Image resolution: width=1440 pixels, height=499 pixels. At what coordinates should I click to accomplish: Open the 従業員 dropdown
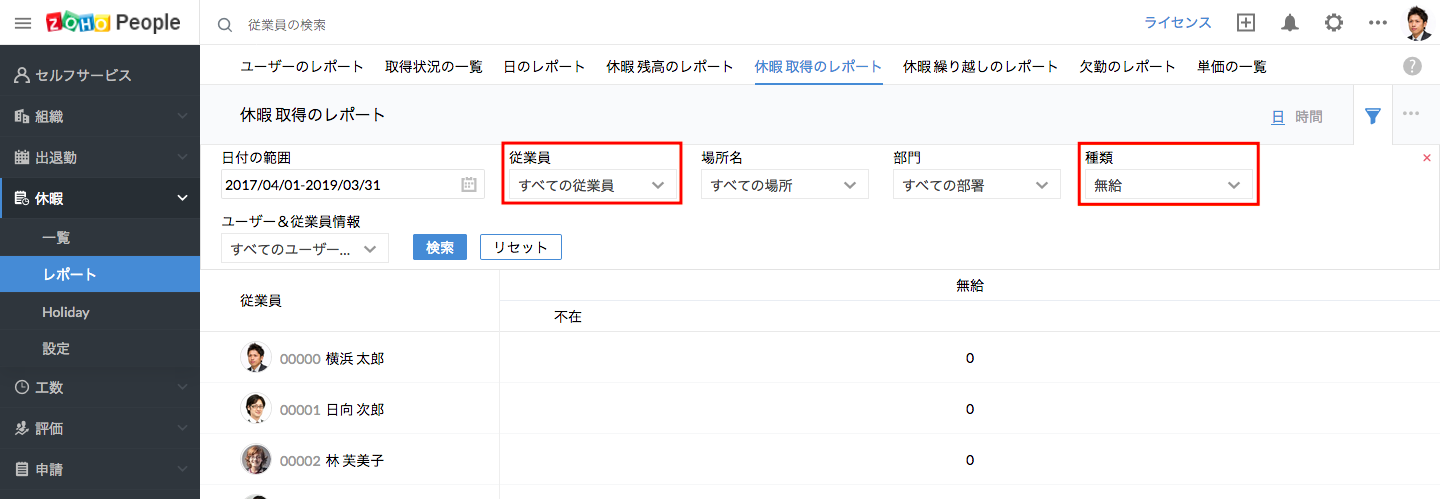591,185
